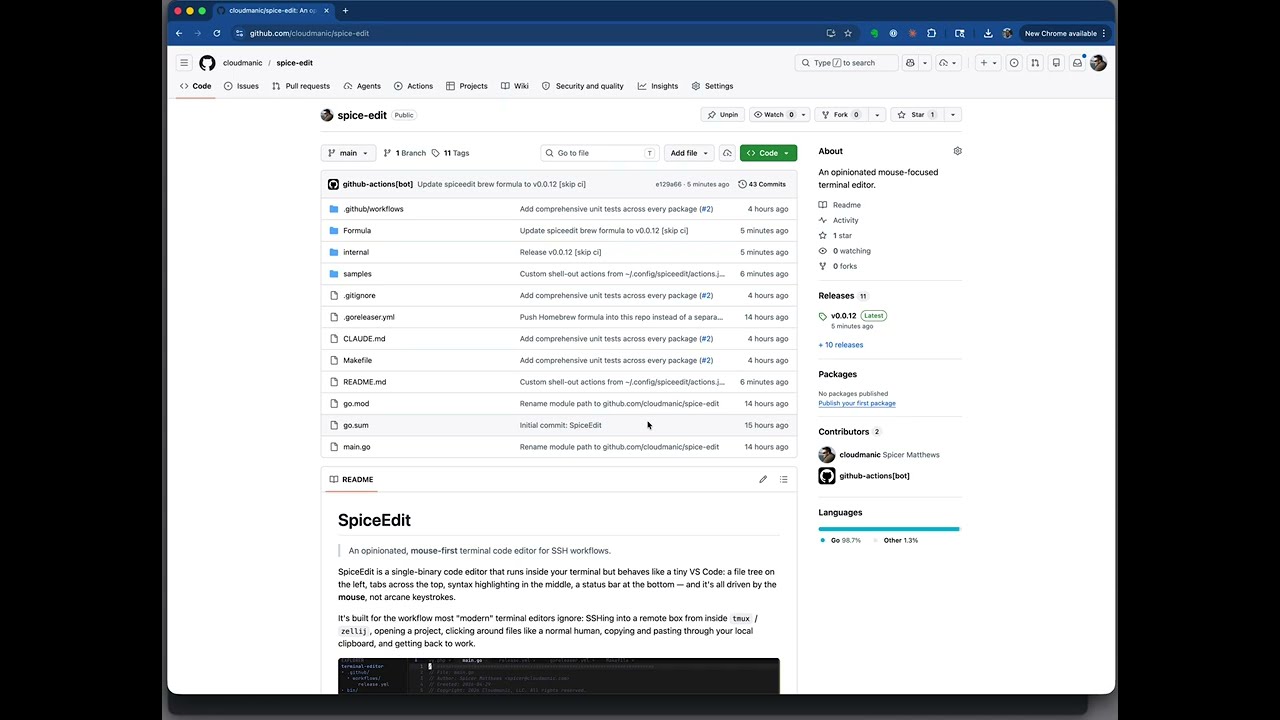Star the spice-edit repository
Screen dimensions: 1280x720
(917, 115)
